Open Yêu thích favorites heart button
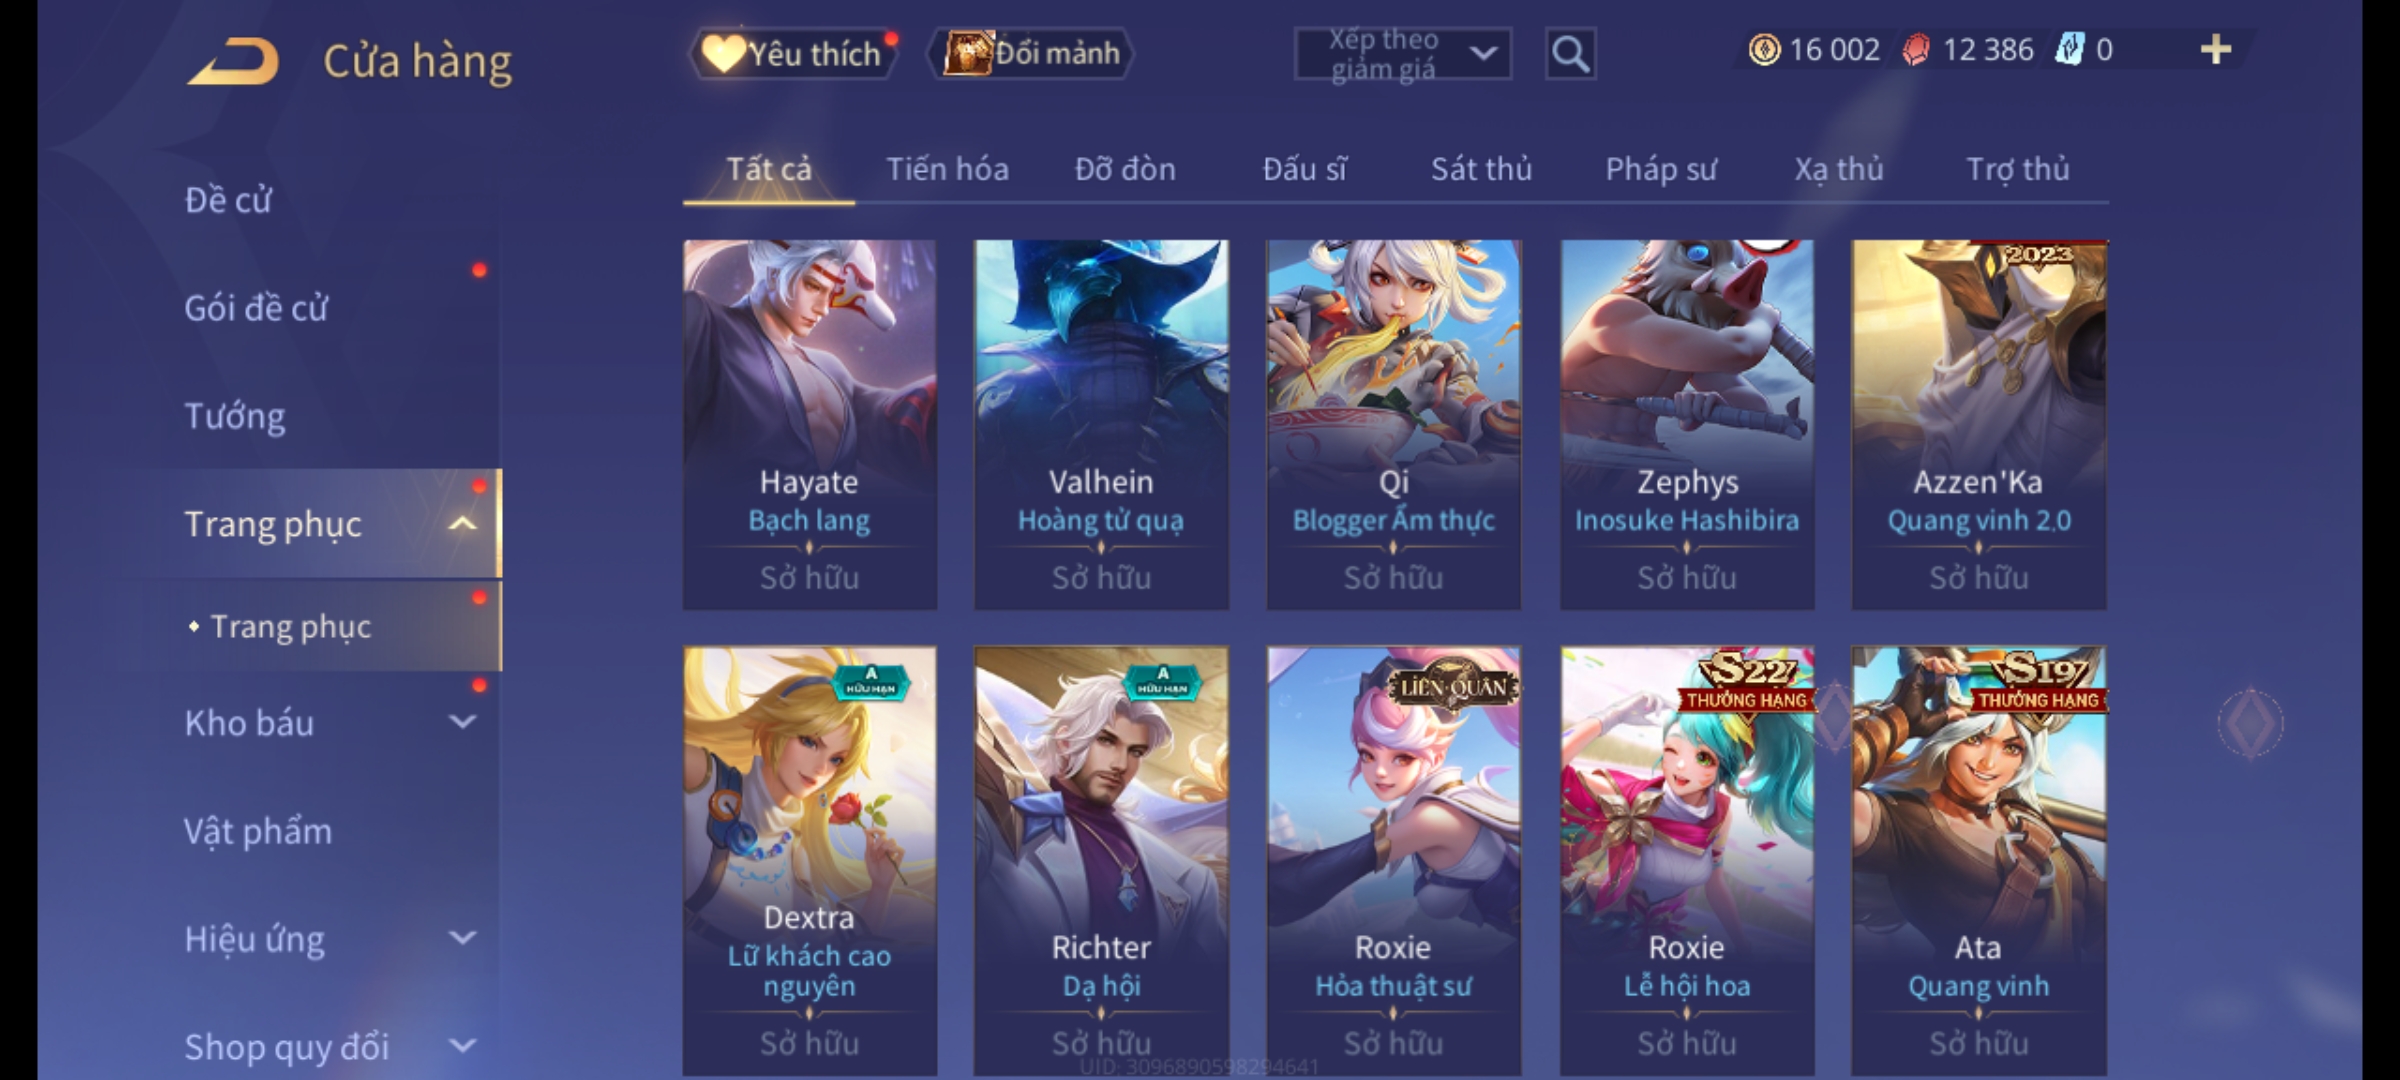The height and width of the screenshot is (1080, 2400). click(x=793, y=53)
